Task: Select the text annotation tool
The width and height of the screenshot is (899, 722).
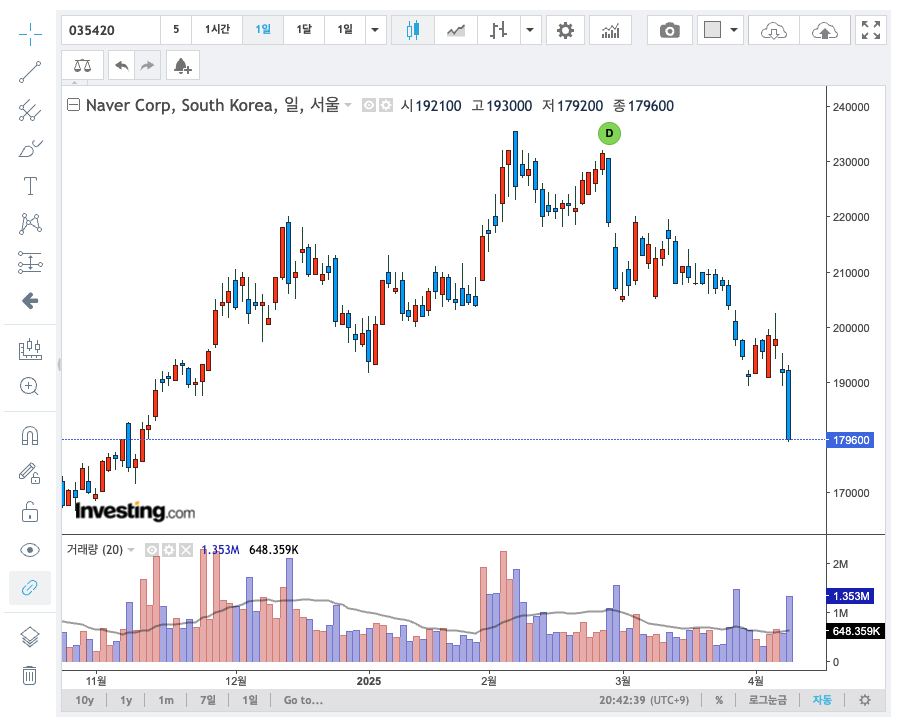Action: coord(30,186)
